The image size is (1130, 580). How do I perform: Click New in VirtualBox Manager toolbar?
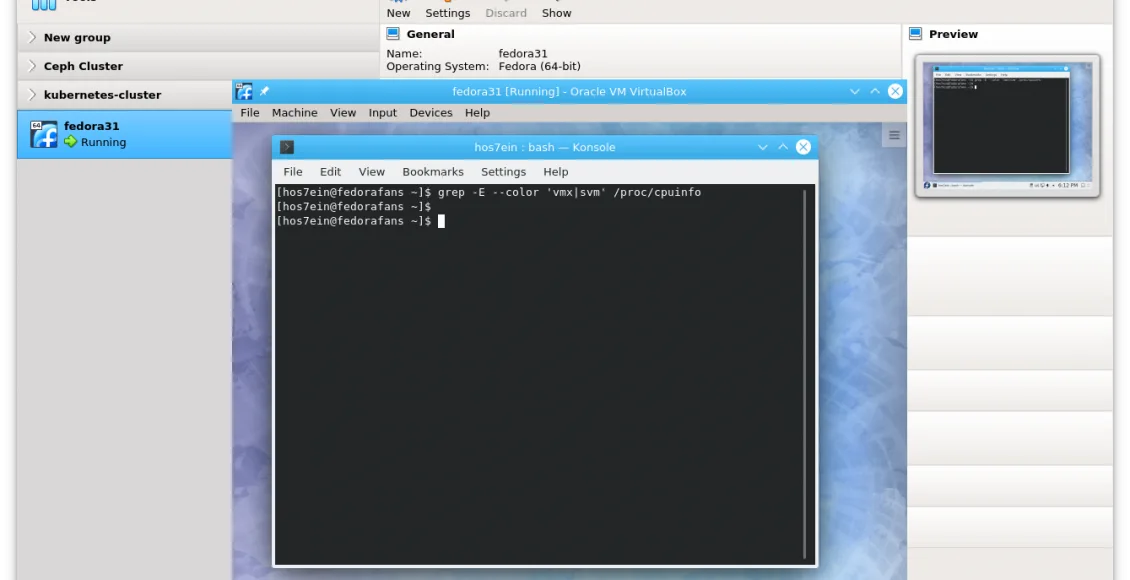pyautogui.click(x=398, y=13)
